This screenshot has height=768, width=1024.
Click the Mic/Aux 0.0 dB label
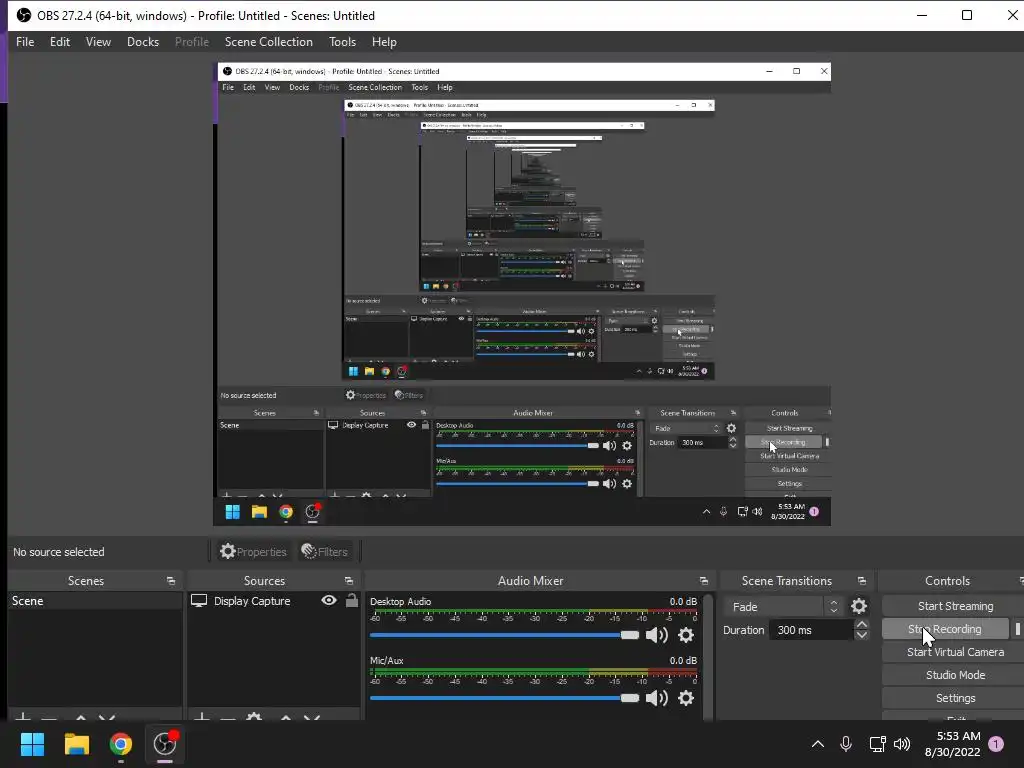tap(682, 660)
